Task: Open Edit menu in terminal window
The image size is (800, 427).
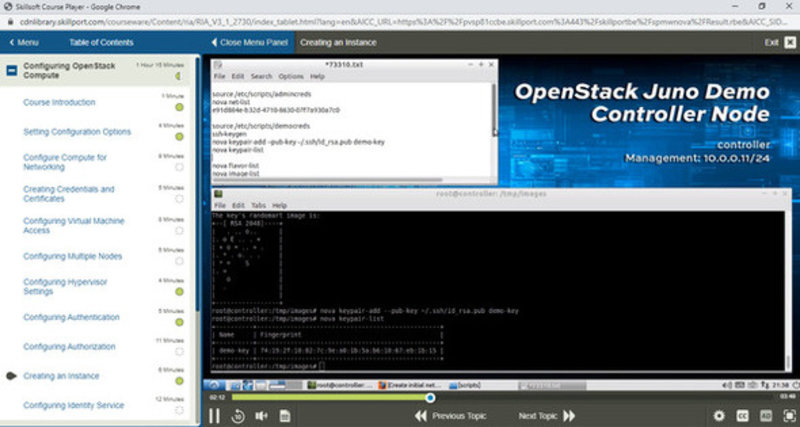Action: pyautogui.click(x=238, y=205)
